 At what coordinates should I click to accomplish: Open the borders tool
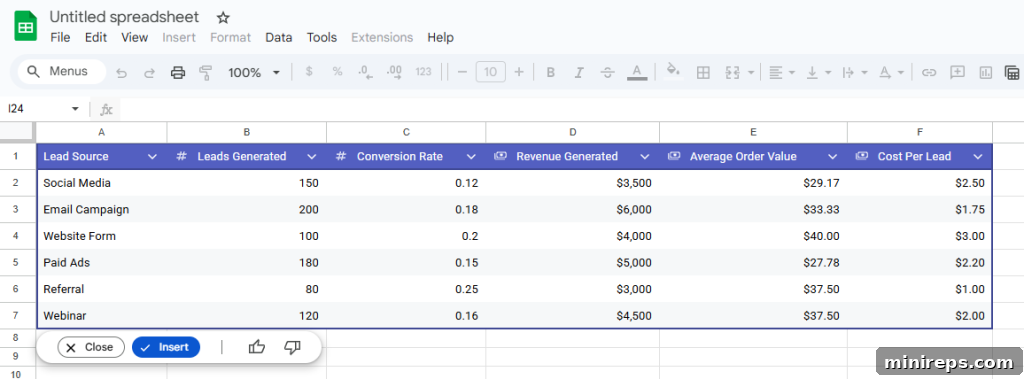pyautogui.click(x=703, y=73)
